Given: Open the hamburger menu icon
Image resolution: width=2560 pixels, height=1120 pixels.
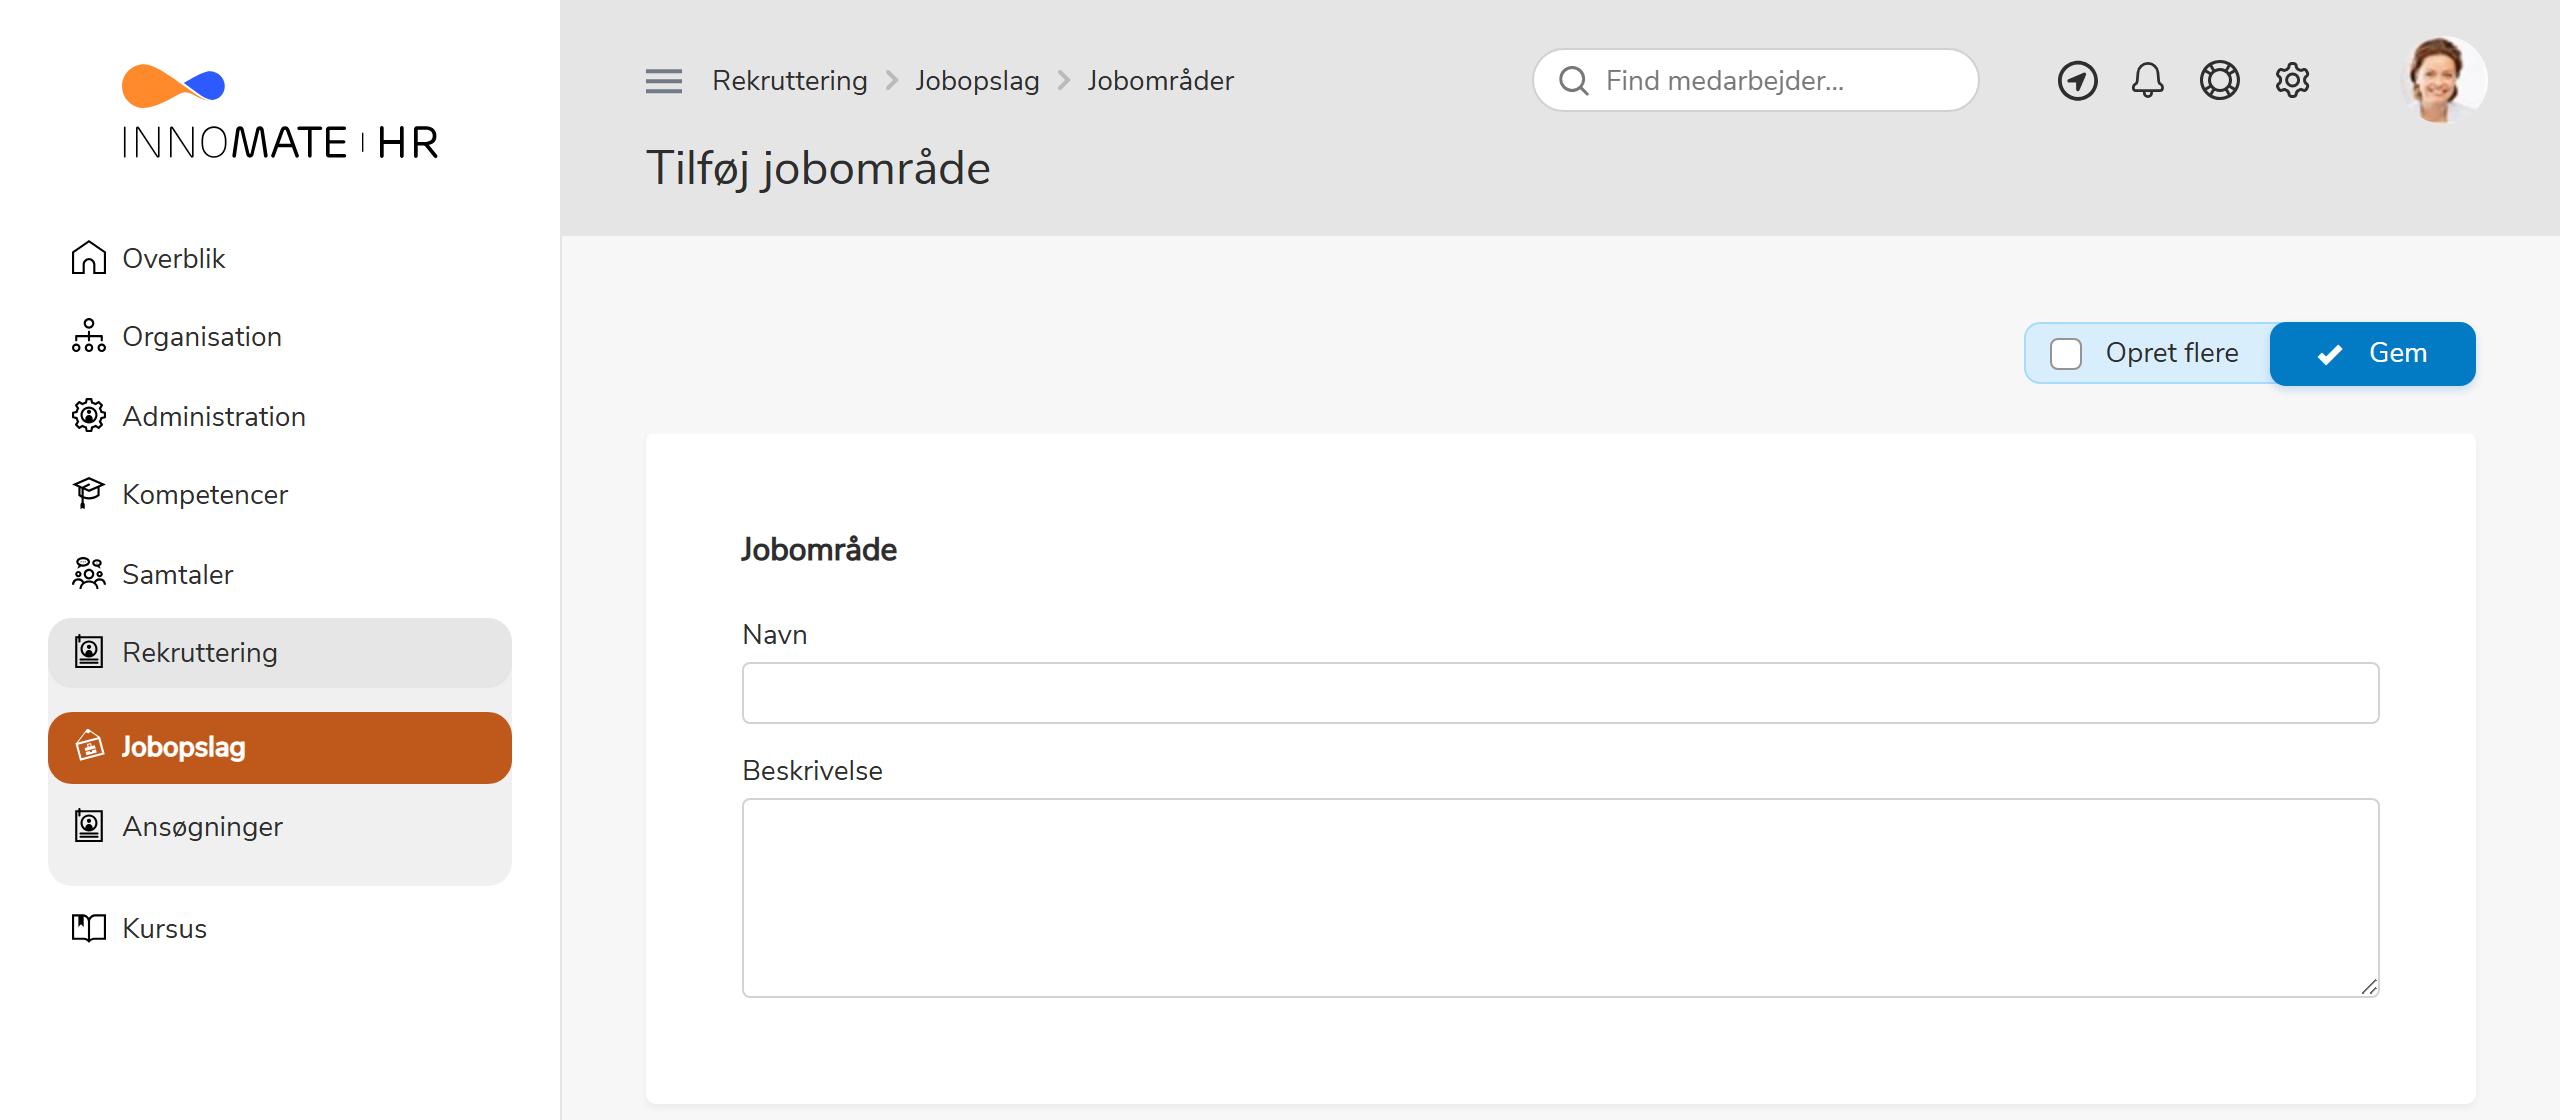Looking at the screenshot, I should pyautogui.click(x=664, y=81).
